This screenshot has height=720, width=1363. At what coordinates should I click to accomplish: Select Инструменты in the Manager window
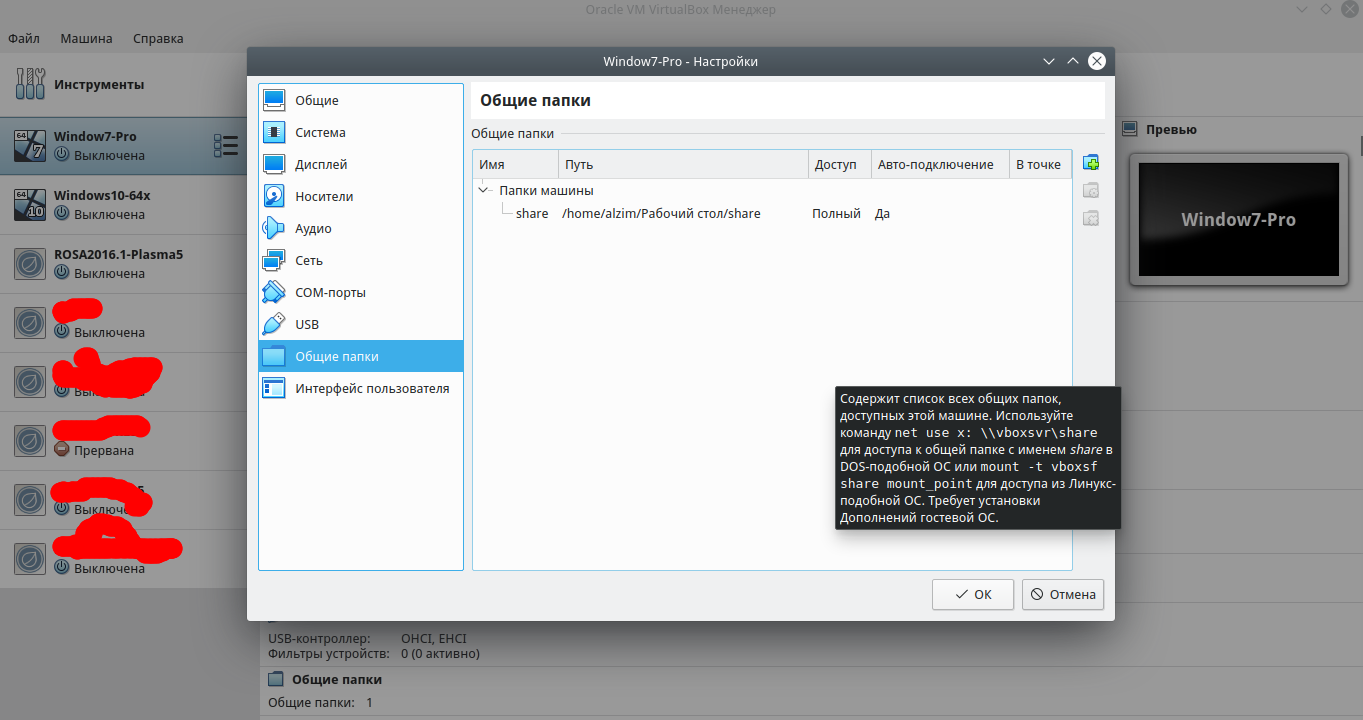click(x=123, y=84)
